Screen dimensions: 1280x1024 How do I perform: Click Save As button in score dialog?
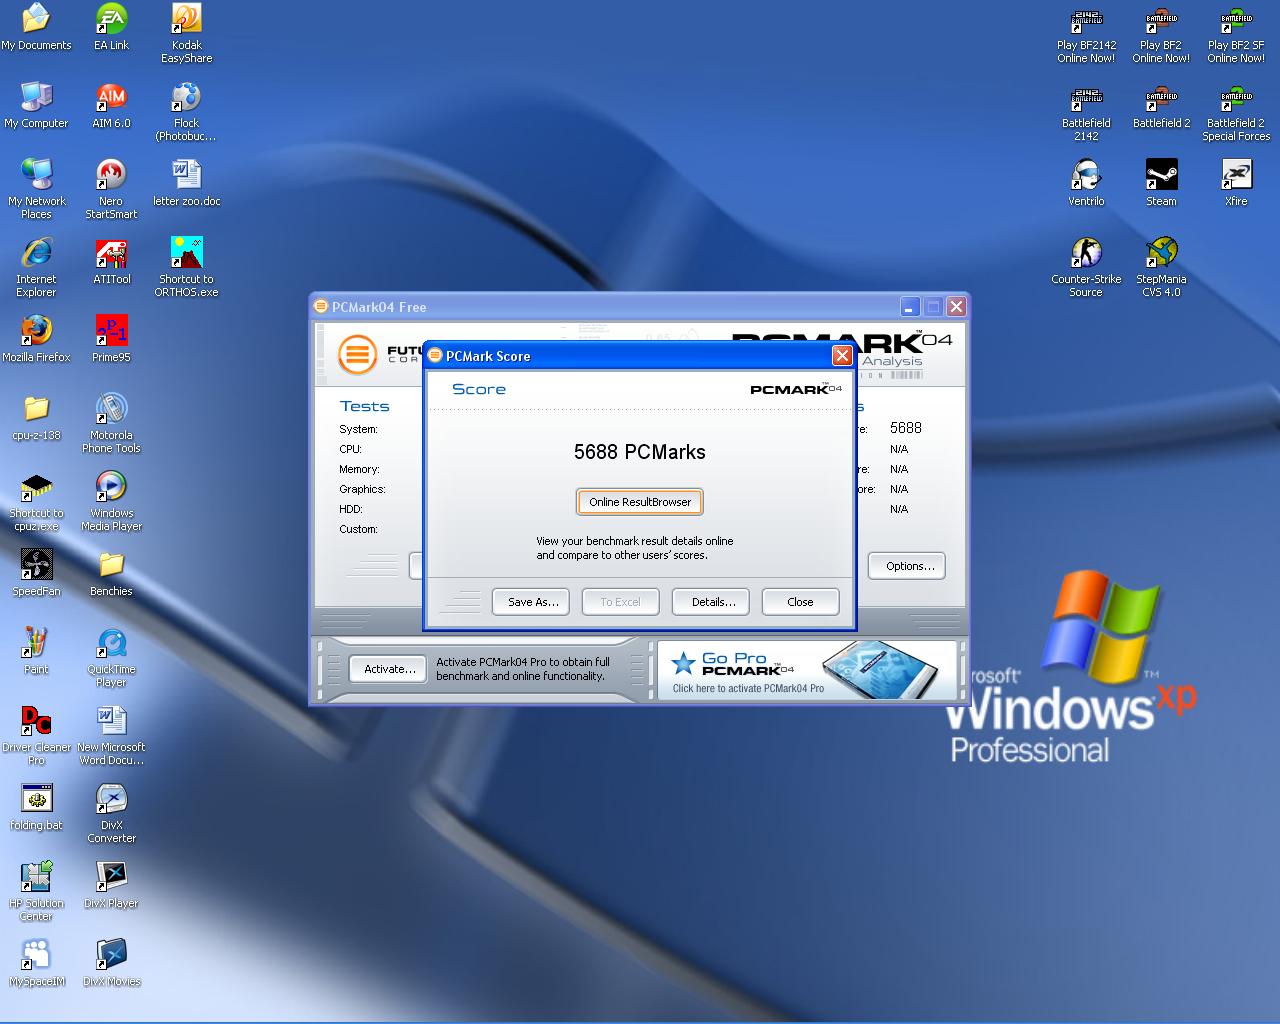tap(532, 602)
